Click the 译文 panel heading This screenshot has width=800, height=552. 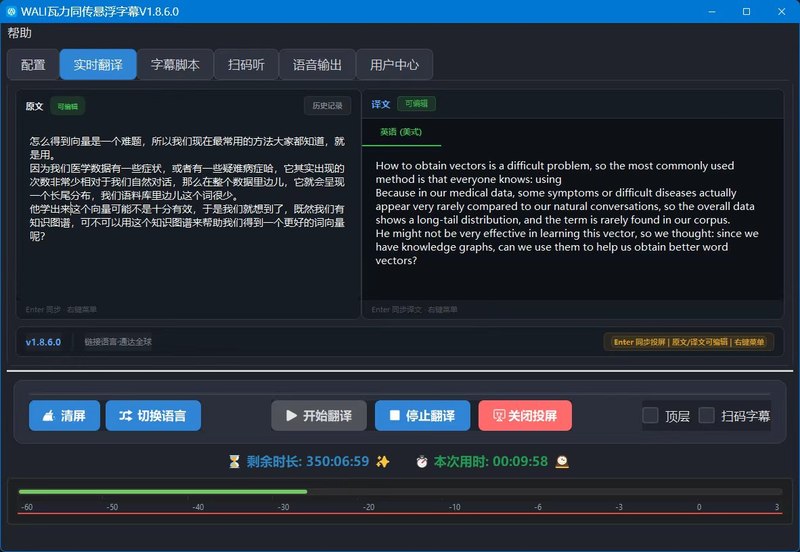coord(381,104)
